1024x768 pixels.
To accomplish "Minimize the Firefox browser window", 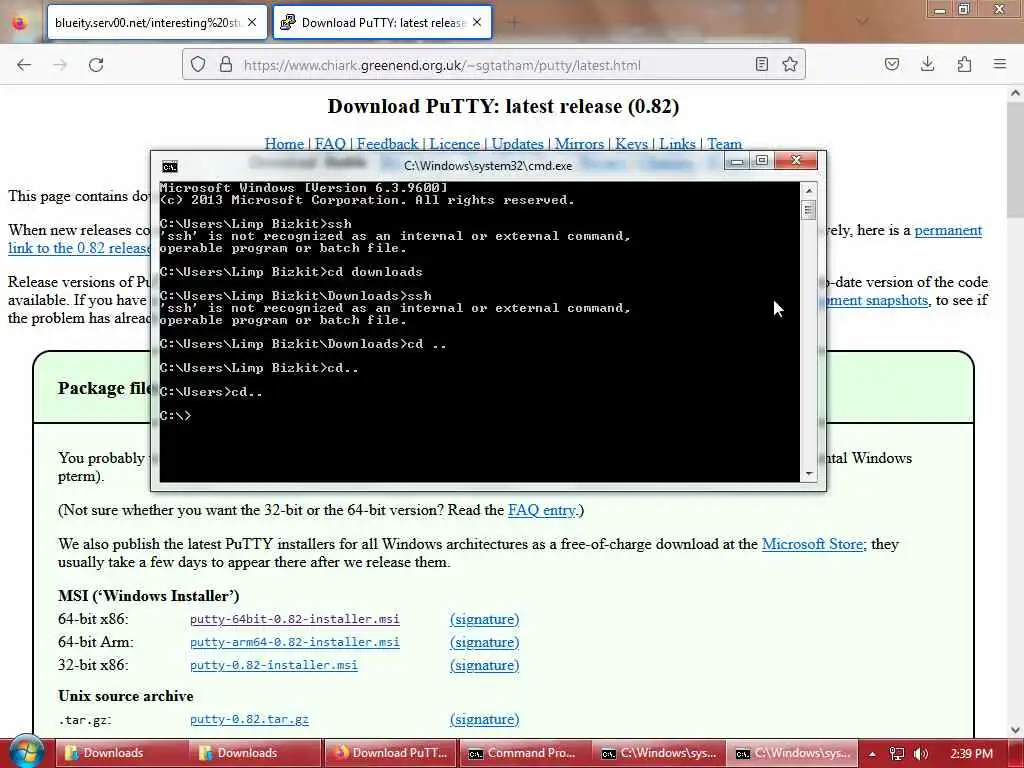I will pyautogui.click(x=940, y=10).
